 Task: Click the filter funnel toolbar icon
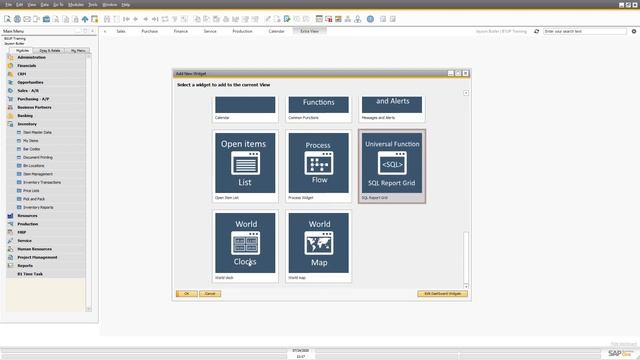175,19
